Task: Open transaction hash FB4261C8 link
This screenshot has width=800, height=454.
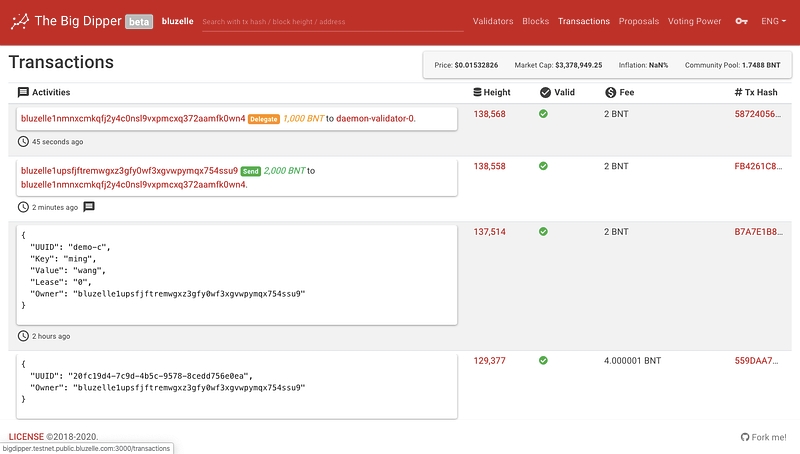Action: coord(757,165)
